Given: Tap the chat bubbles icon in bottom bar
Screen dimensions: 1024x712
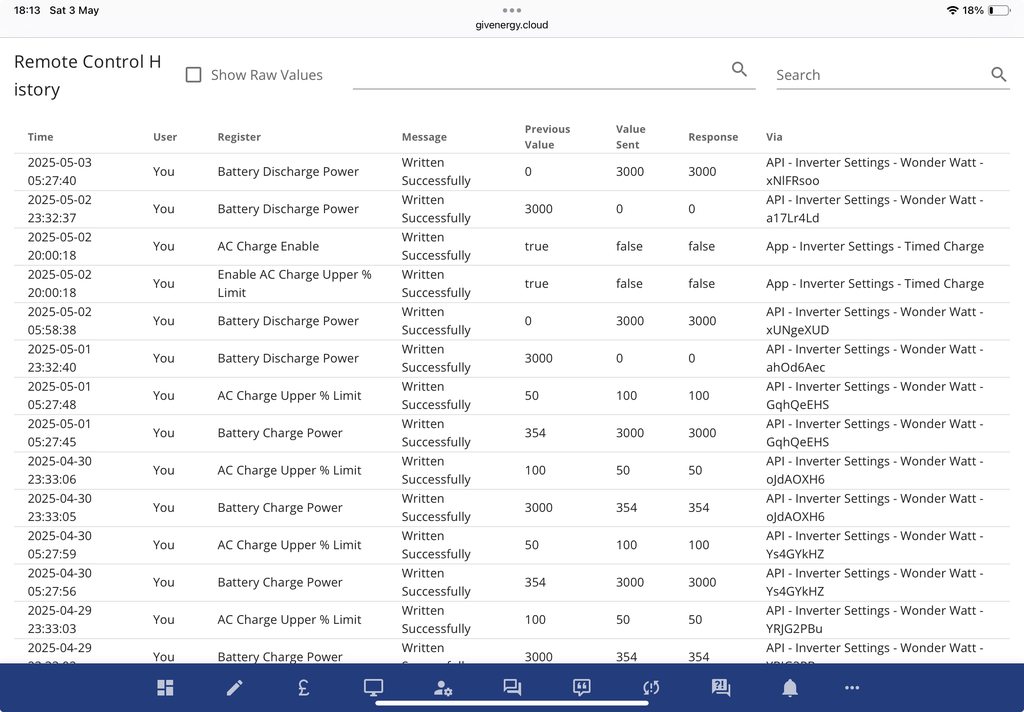Looking at the screenshot, I should click(x=512, y=688).
